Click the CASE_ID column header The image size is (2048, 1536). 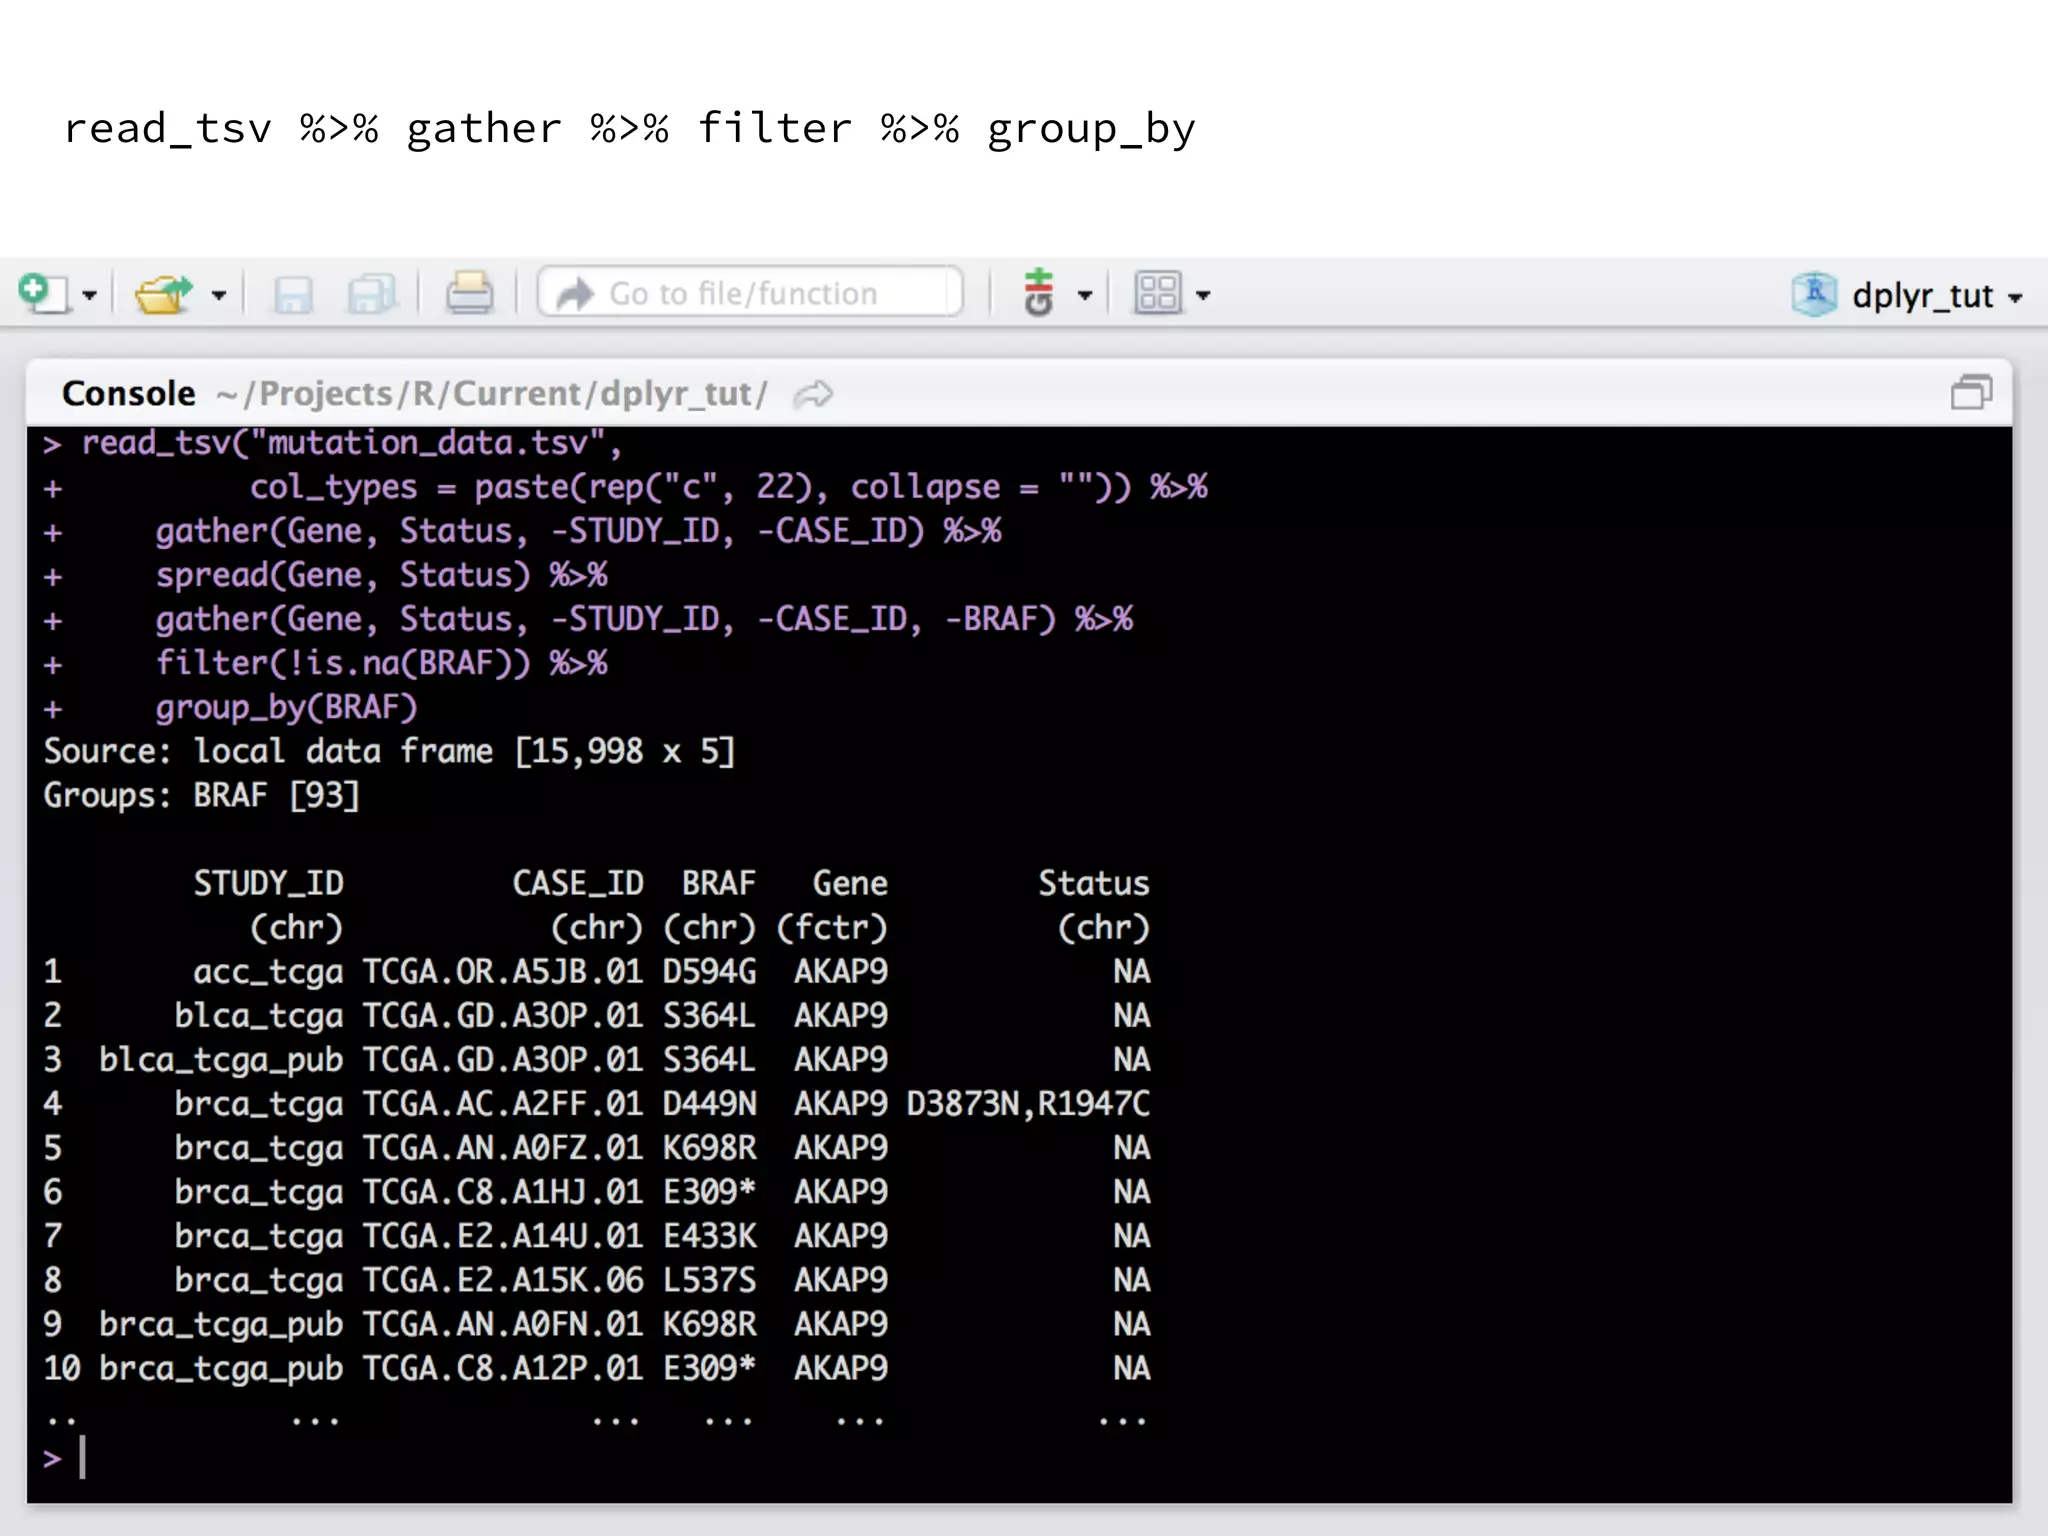tap(578, 883)
